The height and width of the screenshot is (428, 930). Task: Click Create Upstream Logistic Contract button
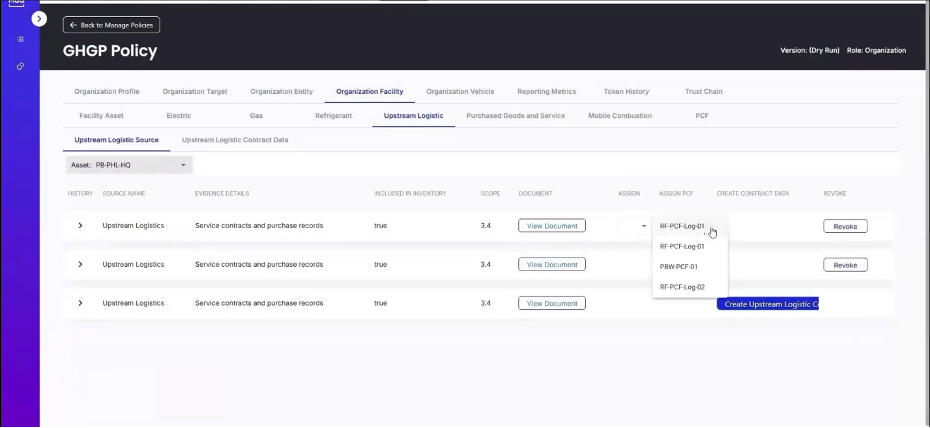coord(768,304)
